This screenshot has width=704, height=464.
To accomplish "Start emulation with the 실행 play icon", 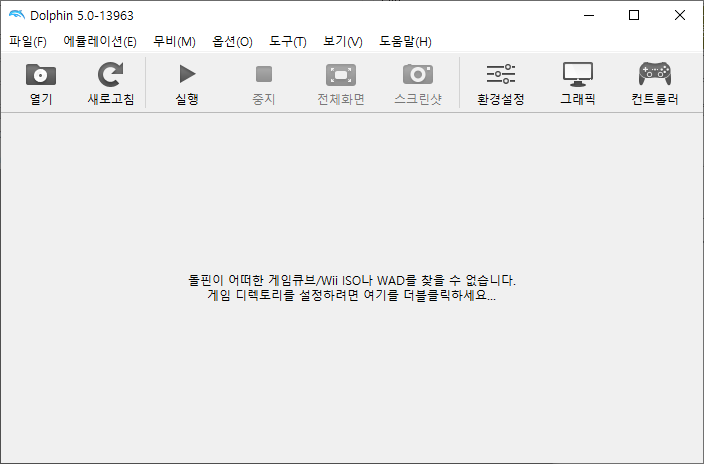I will coord(187,74).
